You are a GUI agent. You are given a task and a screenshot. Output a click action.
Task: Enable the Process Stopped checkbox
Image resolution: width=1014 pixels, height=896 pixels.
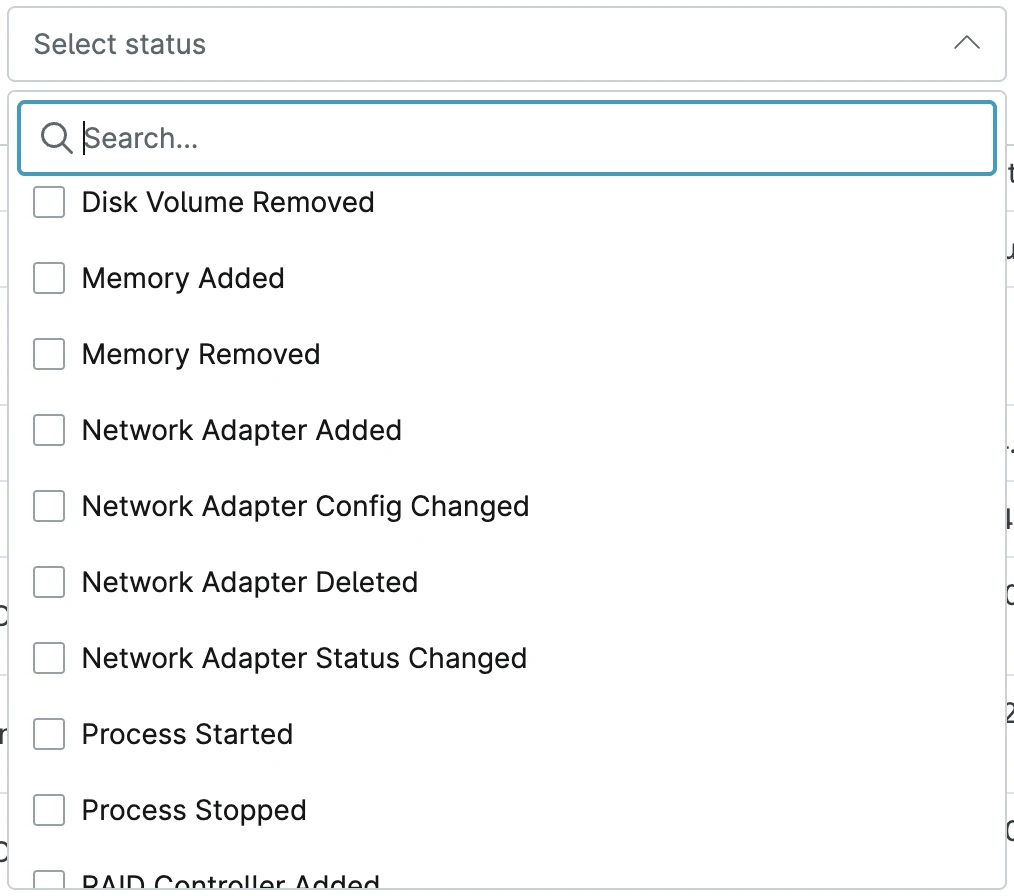(x=49, y=810)
